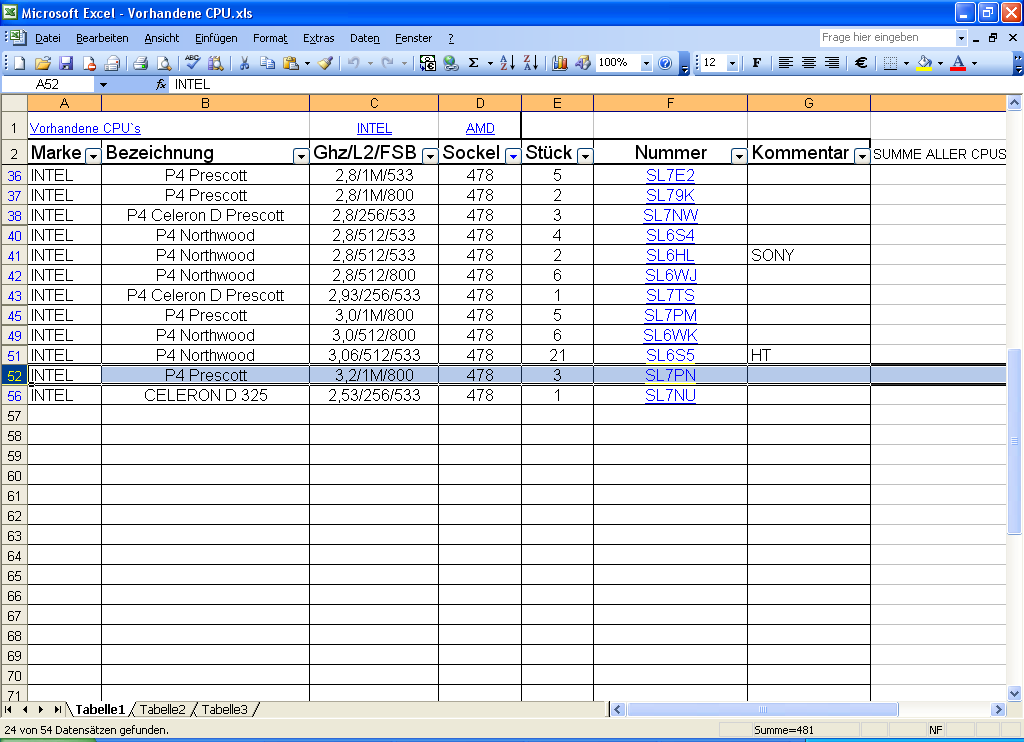1024x742 pixels.
Task: Create a new blank workbook
Action: point(20,63)
